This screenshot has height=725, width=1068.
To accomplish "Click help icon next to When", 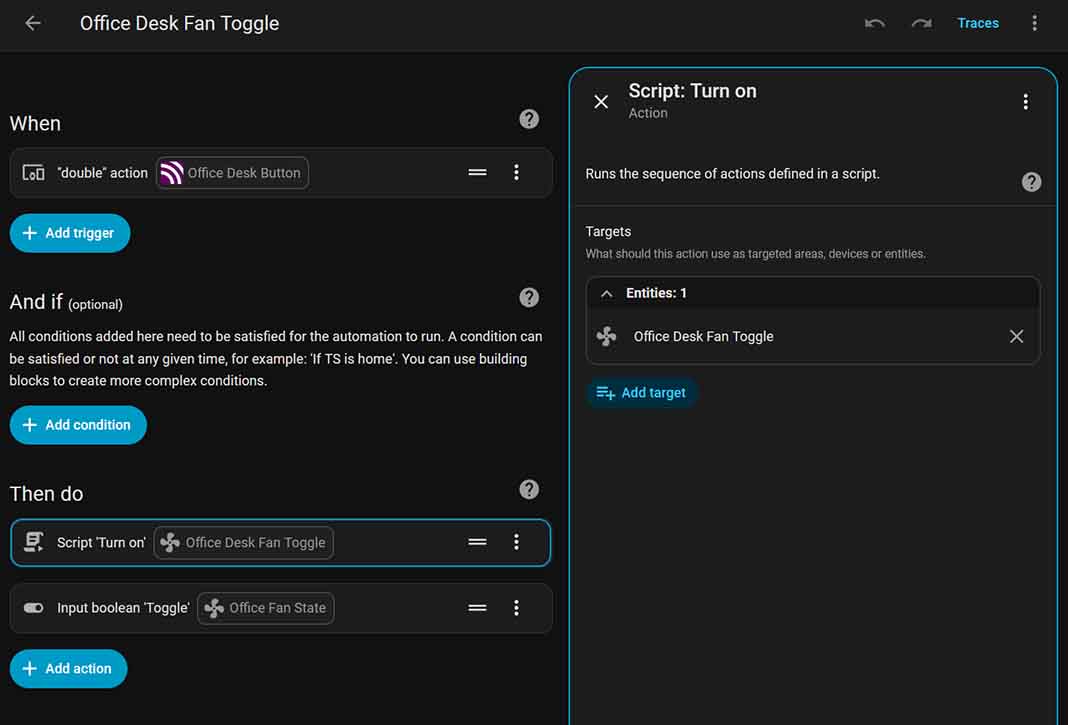I will [x=529, y=119].
